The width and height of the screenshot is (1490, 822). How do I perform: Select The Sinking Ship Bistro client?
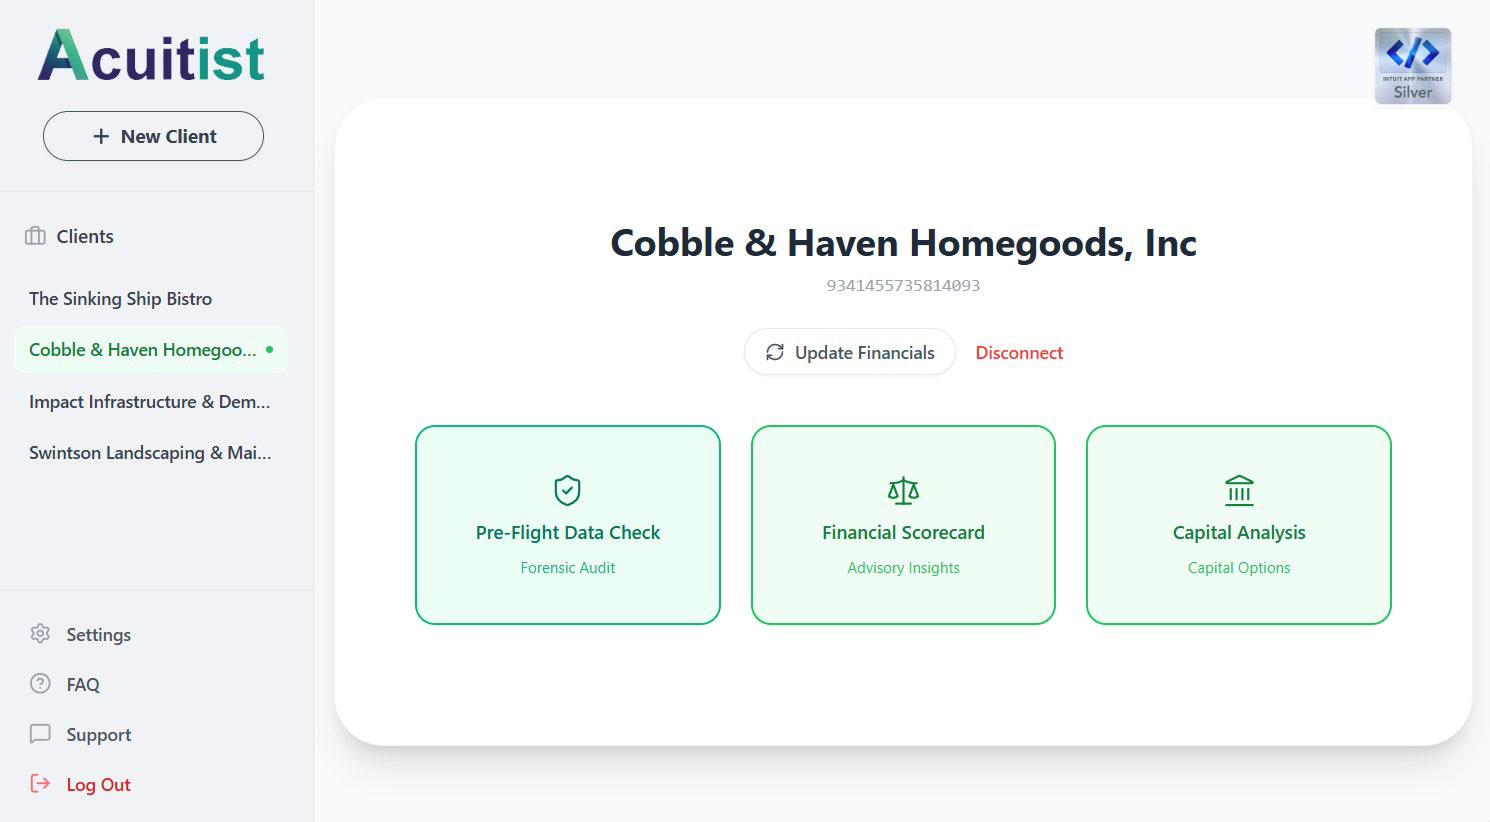[x=121, y=298]
